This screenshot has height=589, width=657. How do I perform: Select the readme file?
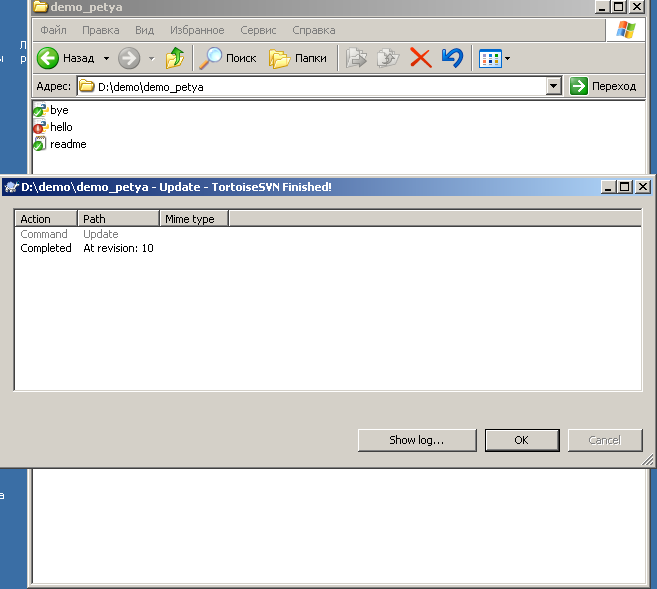click(x=60, y=144)
